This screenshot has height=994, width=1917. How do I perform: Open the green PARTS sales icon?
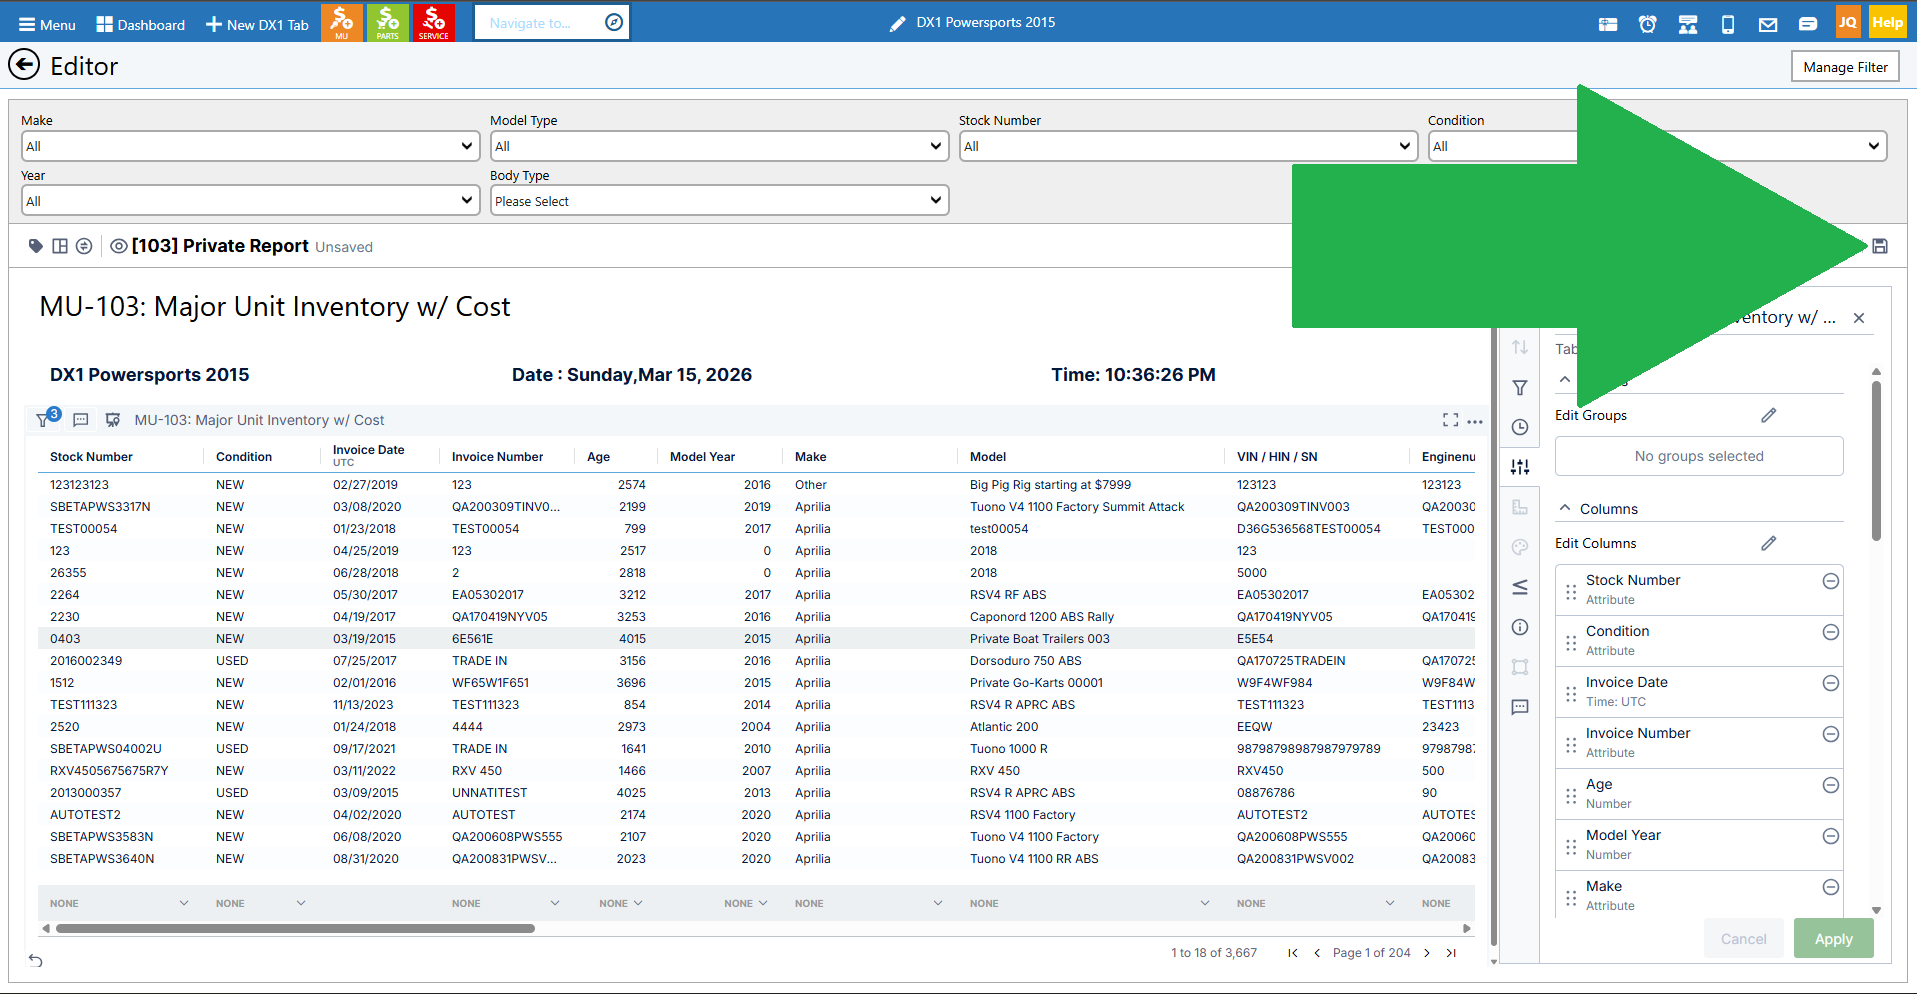pos(388,22)
